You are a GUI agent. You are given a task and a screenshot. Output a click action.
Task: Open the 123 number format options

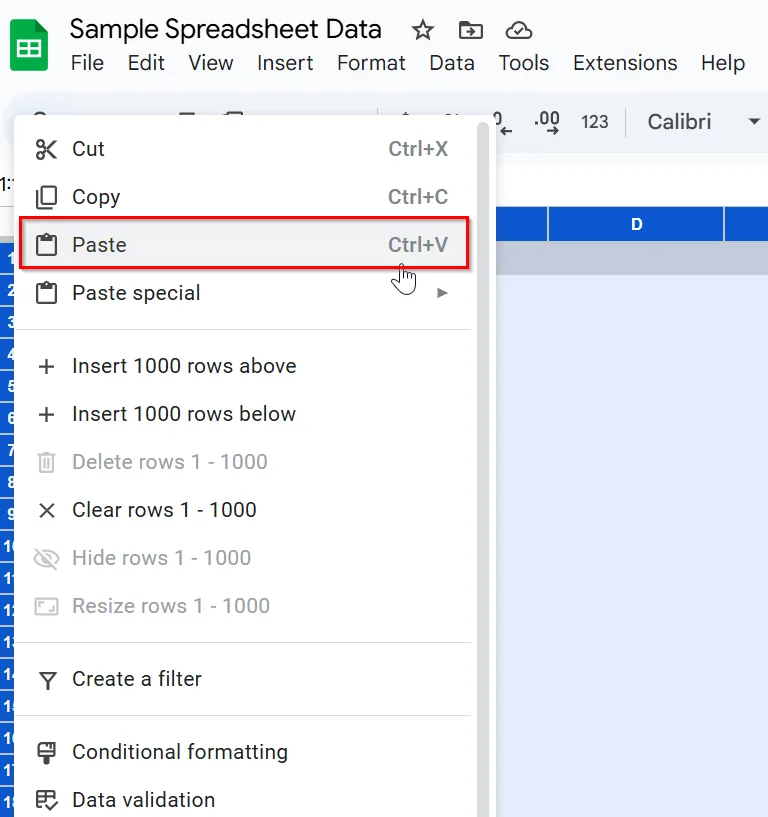click(x=594, y=122)
